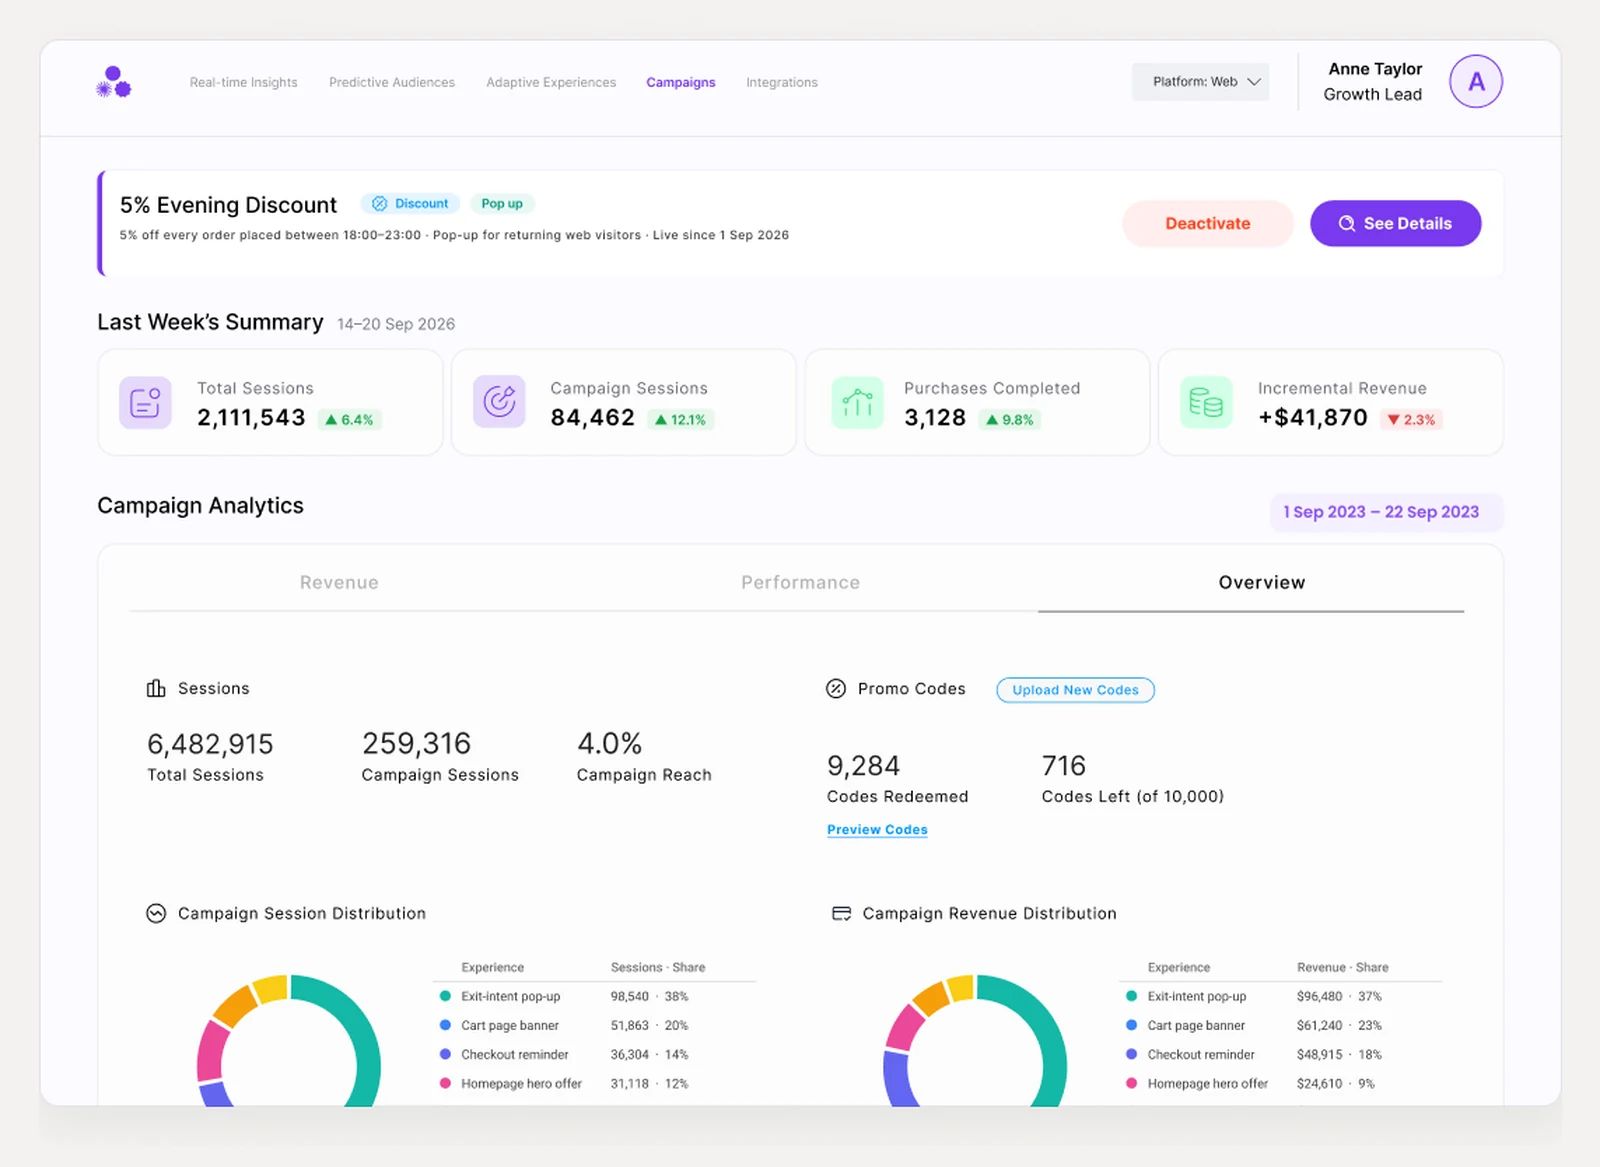Select the Overview tab

pos(1261,582)
